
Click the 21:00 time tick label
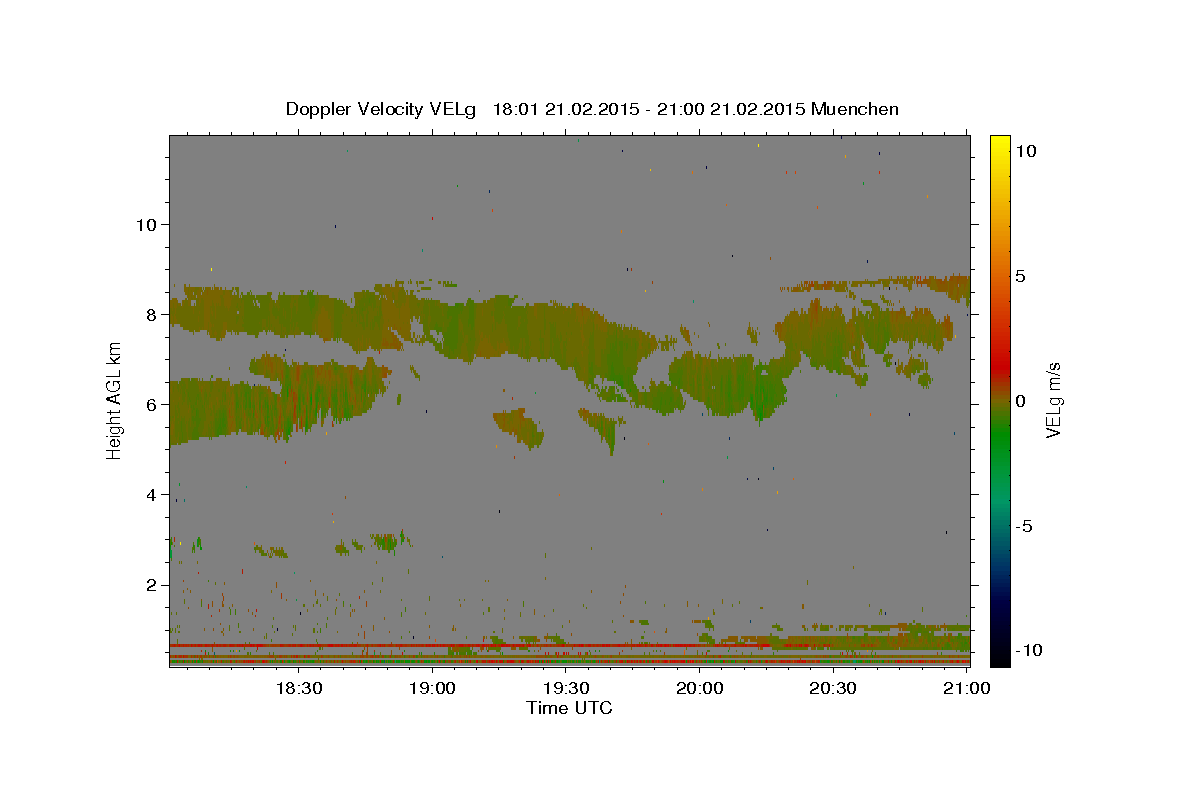tap(967, 688)
